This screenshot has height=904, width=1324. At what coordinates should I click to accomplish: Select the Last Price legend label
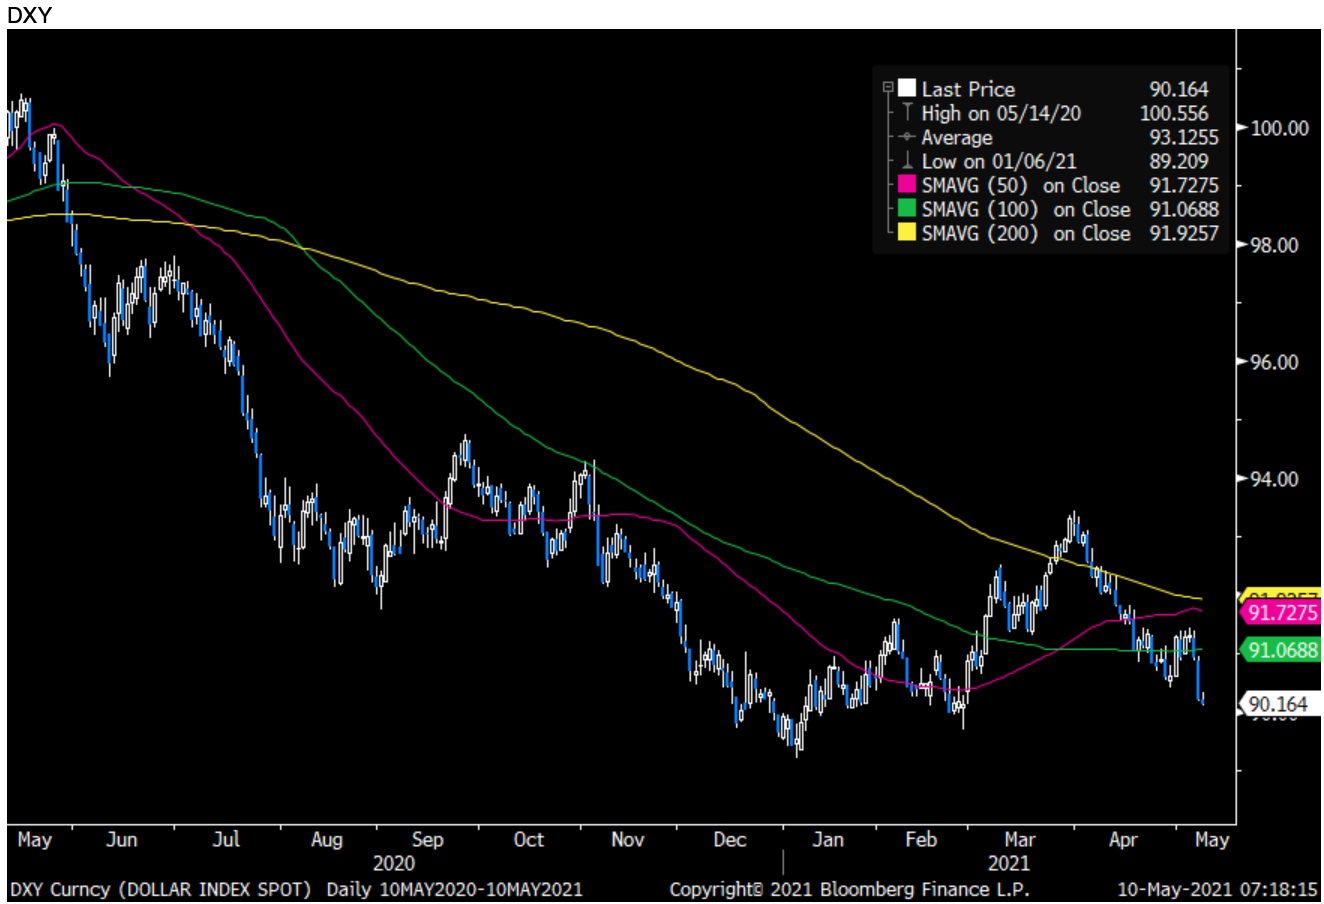(967, 89)
